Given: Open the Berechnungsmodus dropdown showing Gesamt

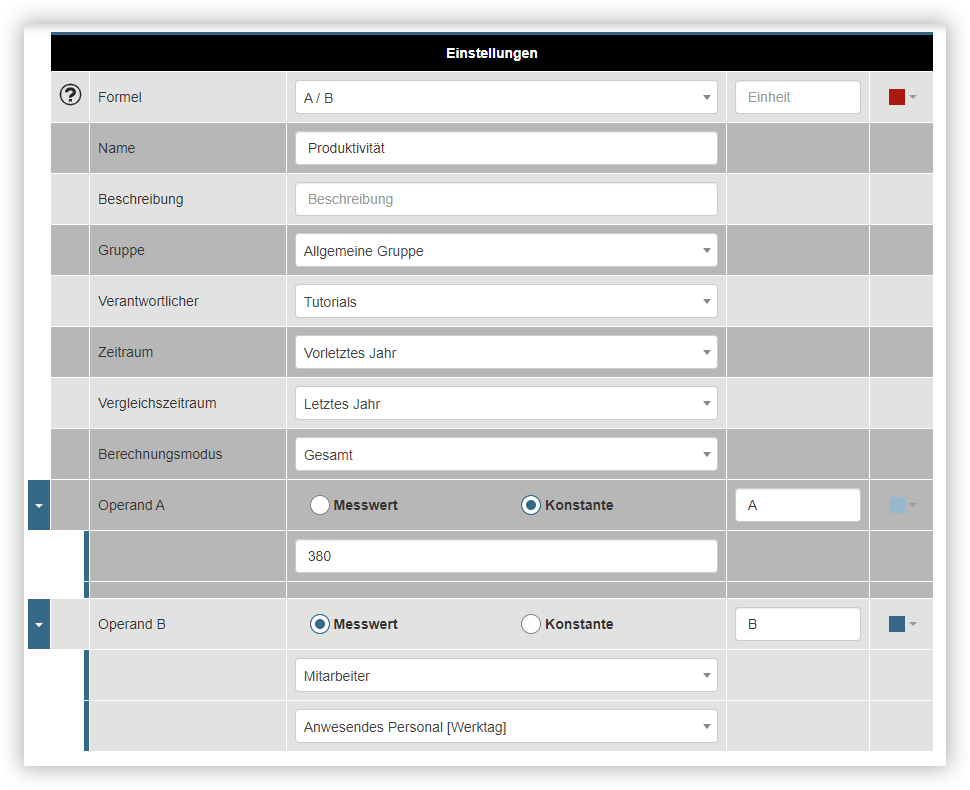Looking at the screenshot, I should pos(505,453).
